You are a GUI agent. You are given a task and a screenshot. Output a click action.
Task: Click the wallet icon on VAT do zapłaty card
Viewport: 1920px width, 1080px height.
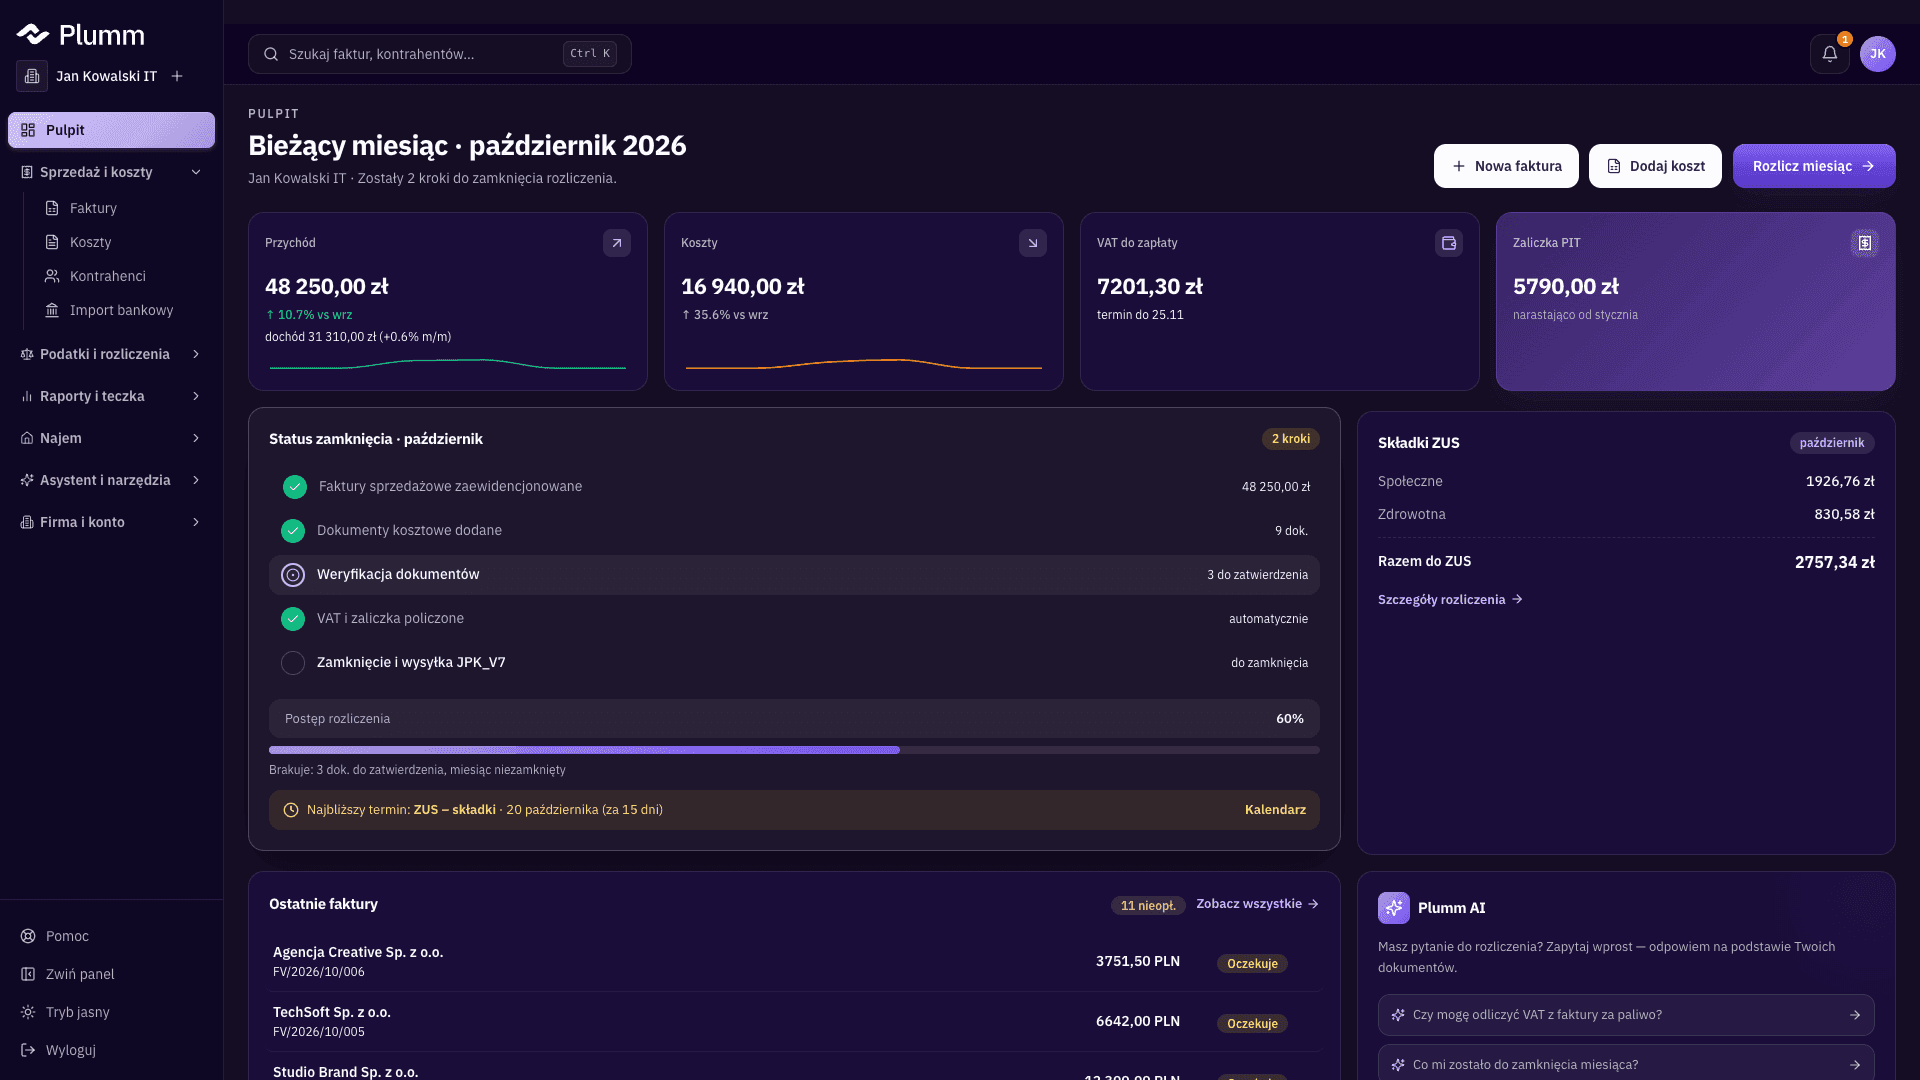pos(1449,243)
